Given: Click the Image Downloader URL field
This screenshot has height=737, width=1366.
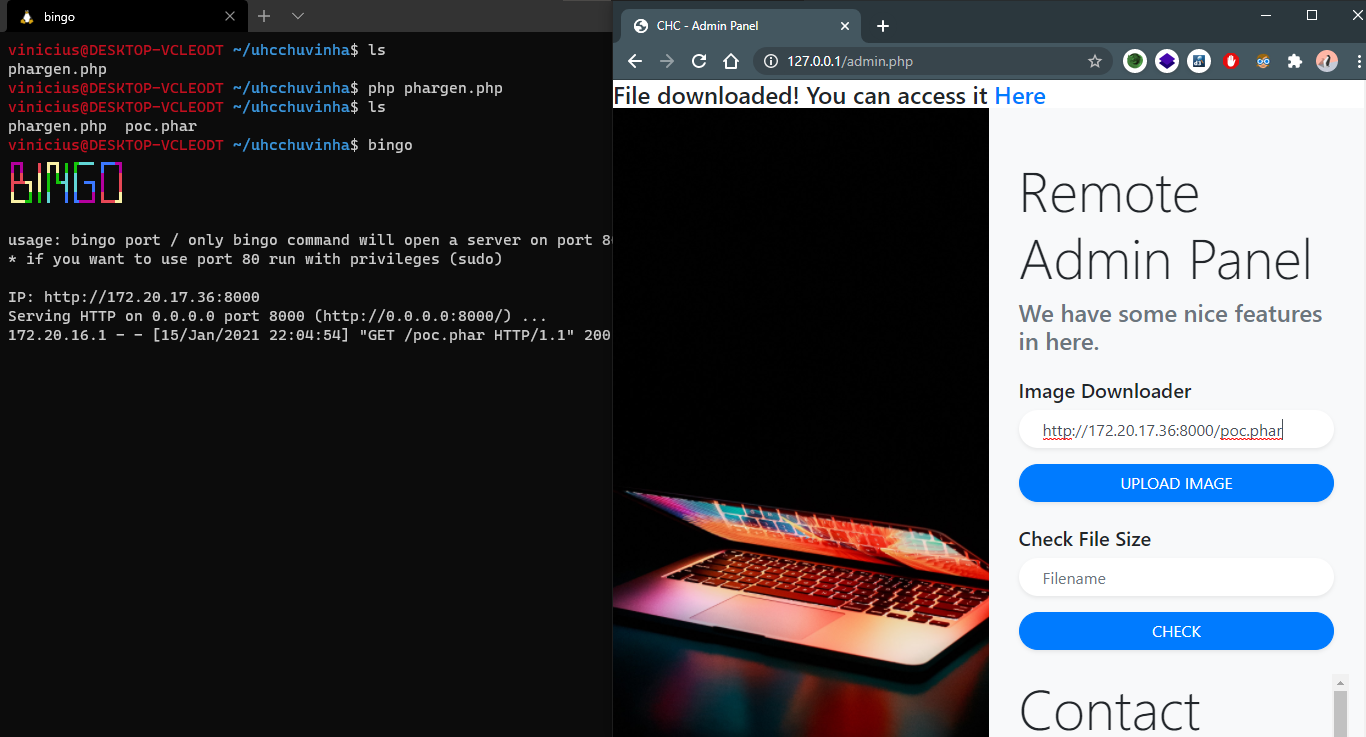Looking at the screenshot, I should pos(1176,430).
